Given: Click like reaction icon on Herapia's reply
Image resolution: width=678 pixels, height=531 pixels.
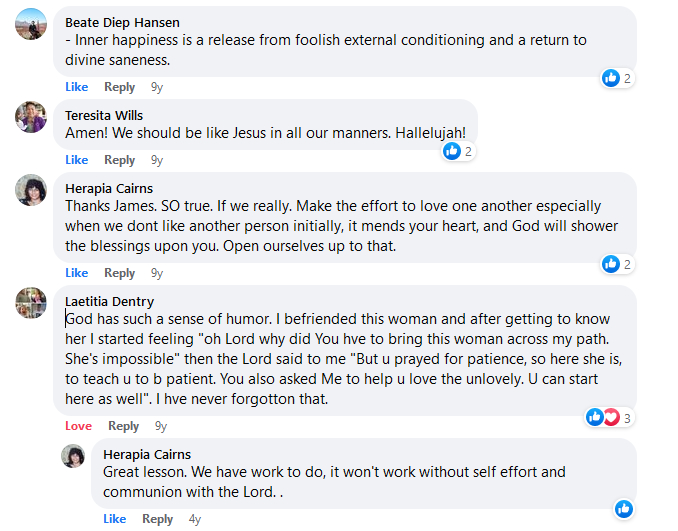Looking at the screenshot, I should click(623, 508).
